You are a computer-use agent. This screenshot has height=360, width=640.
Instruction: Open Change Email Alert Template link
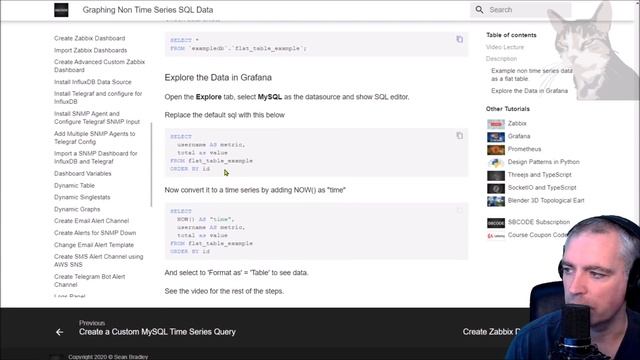[94, 245]
